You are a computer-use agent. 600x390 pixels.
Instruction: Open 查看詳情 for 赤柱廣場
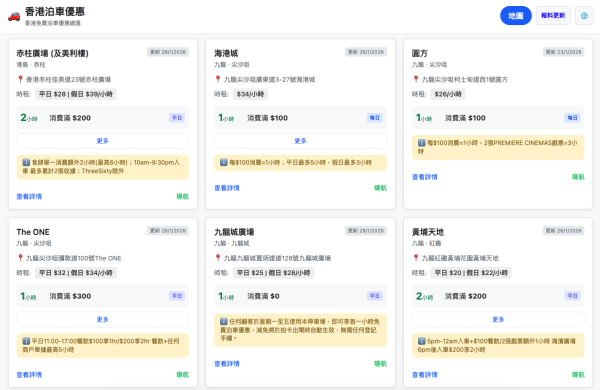pos(29,196)
